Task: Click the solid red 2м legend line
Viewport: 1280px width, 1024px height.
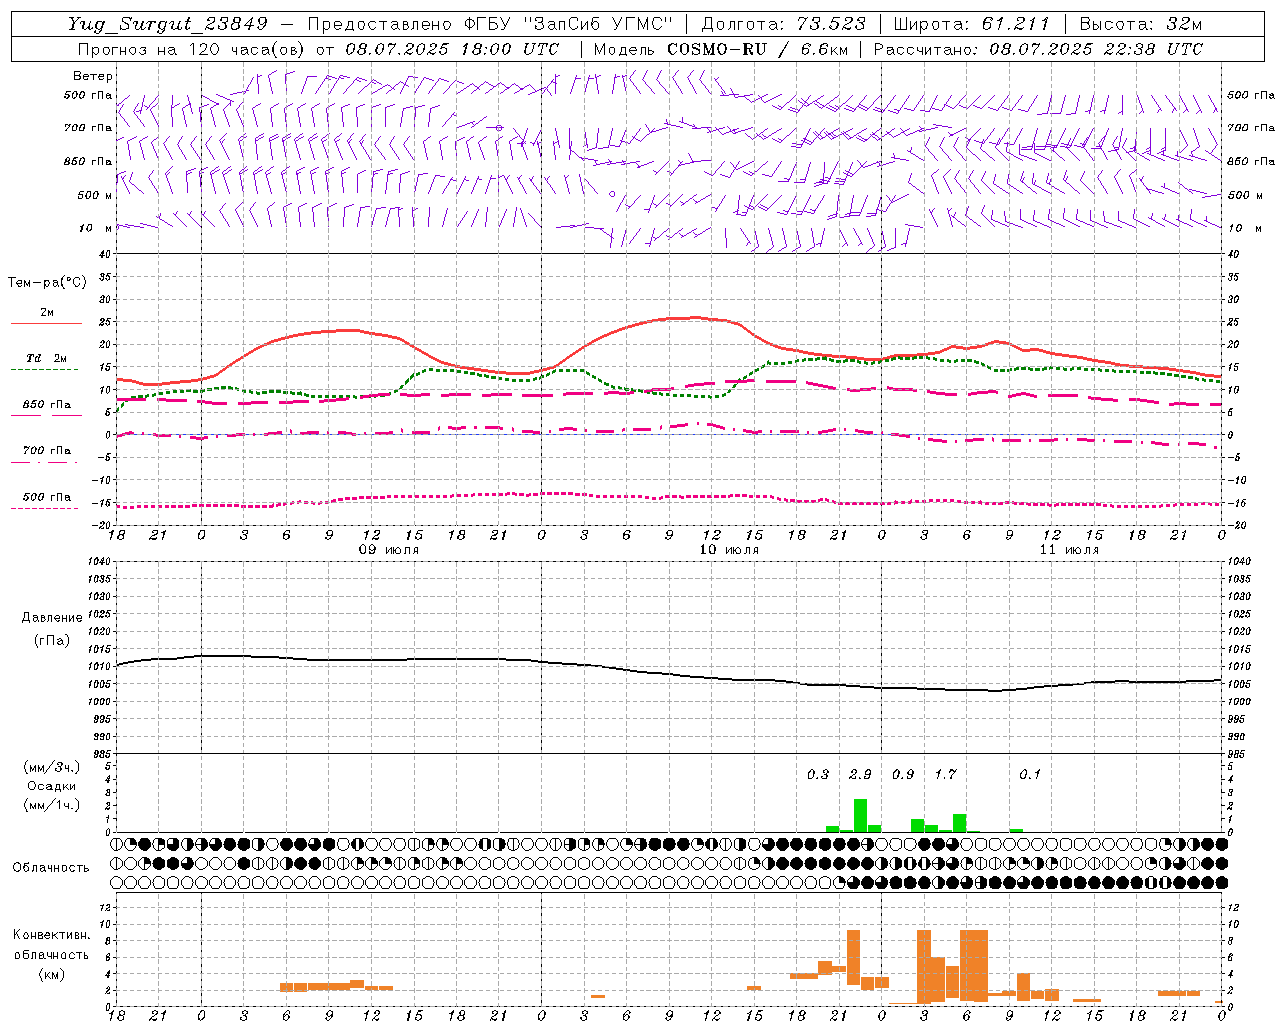Action: click(46, 323)
